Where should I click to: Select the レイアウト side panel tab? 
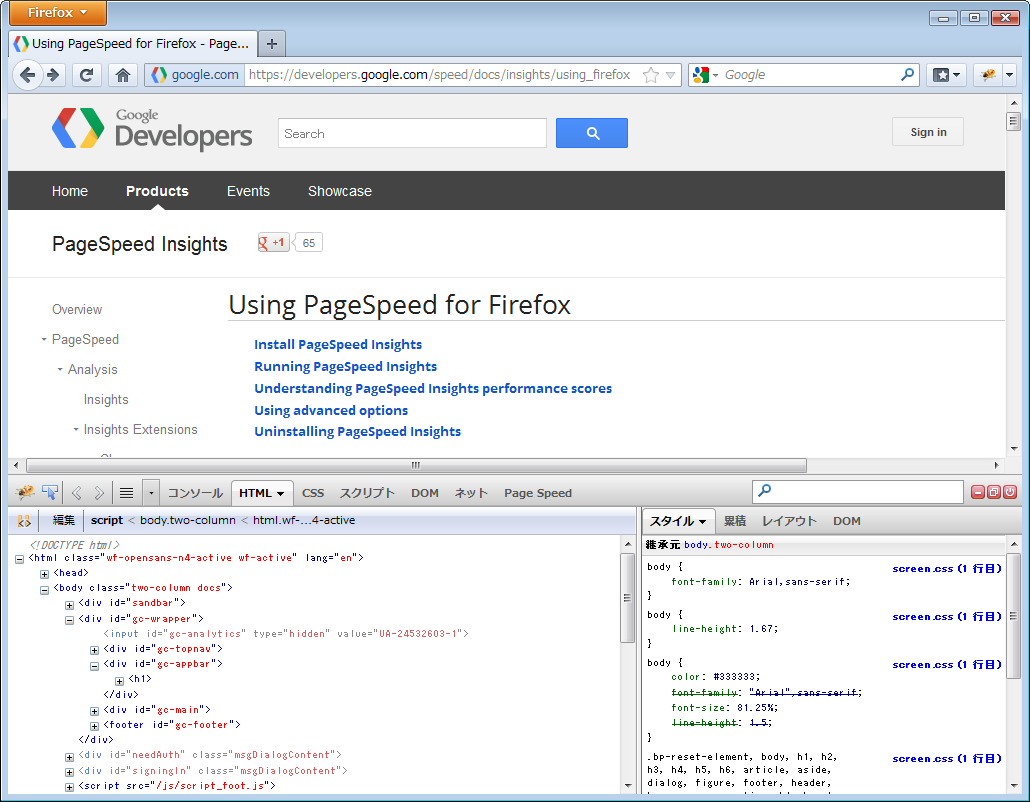pyautogui.click(x=789, y=521)
